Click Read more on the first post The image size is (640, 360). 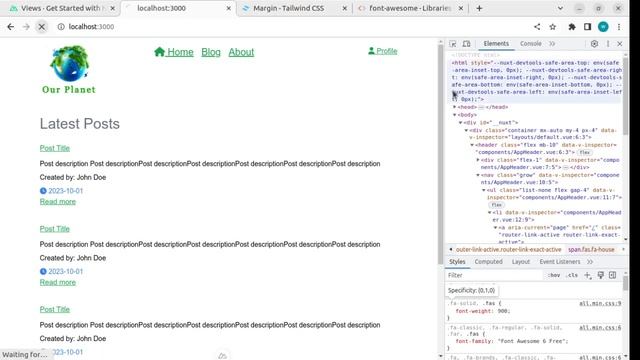[x=58, y=202]
